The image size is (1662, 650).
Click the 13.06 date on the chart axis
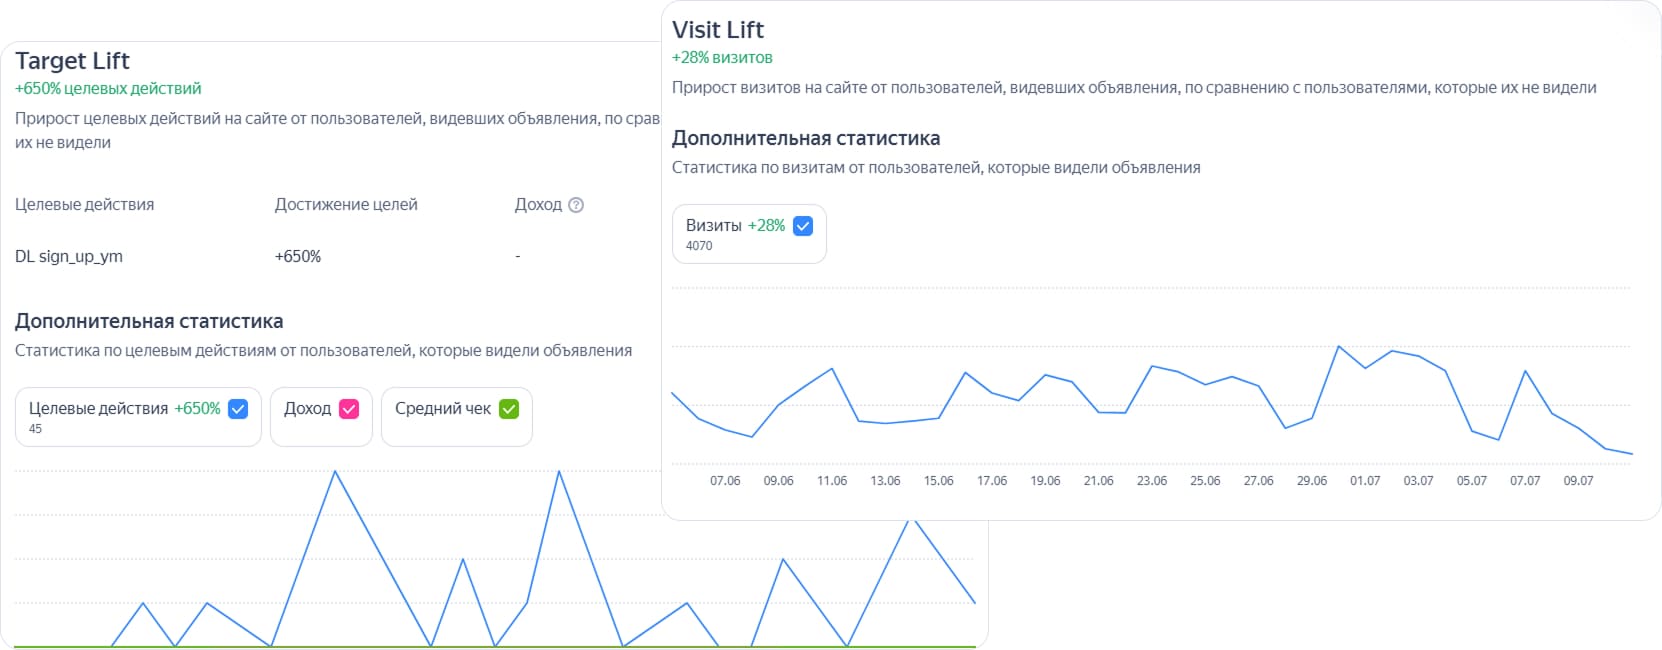[x=885, y=481]
